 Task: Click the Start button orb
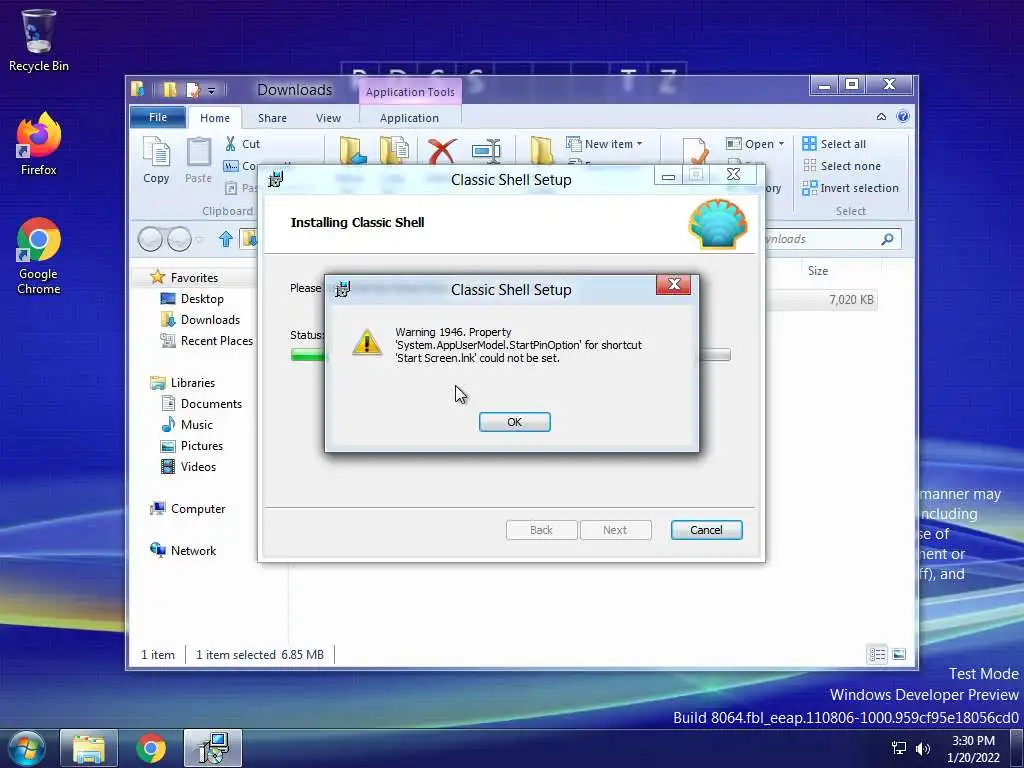tap(25, 748)
